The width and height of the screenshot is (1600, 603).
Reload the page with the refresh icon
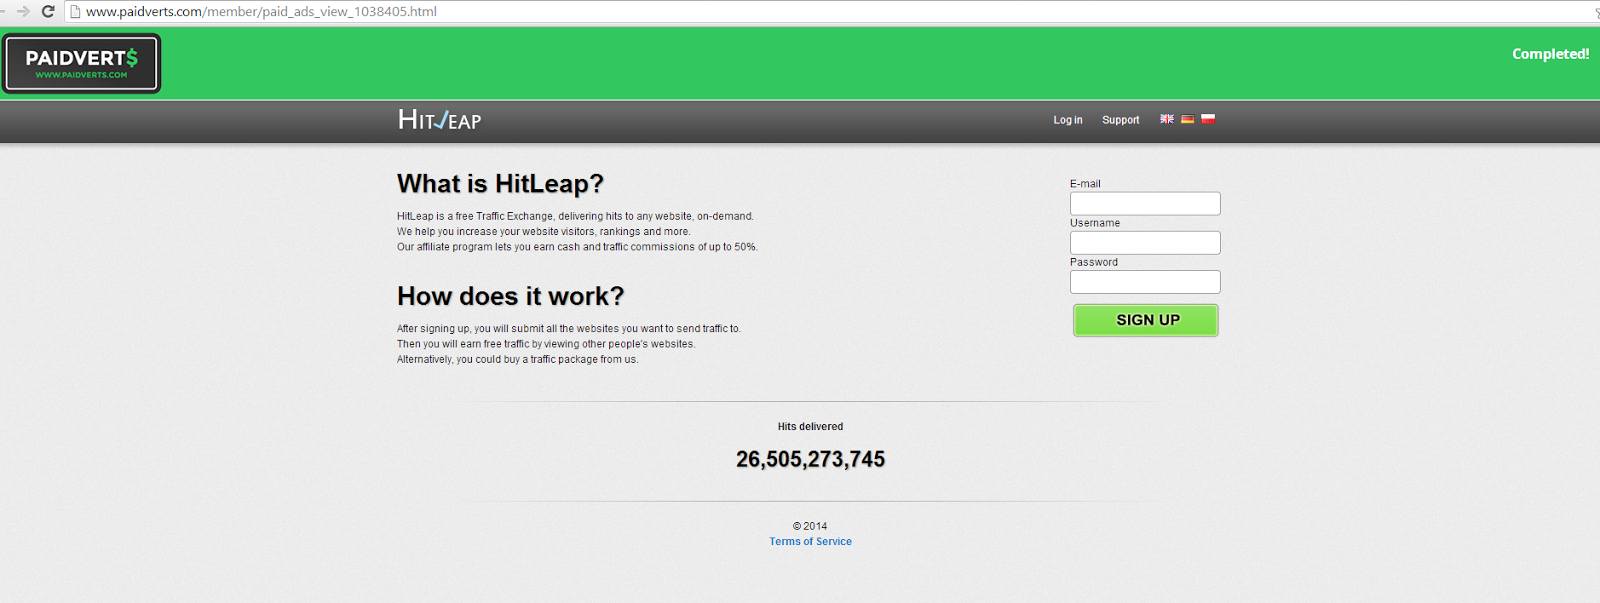pyautogui.click(x=47, y=11)
